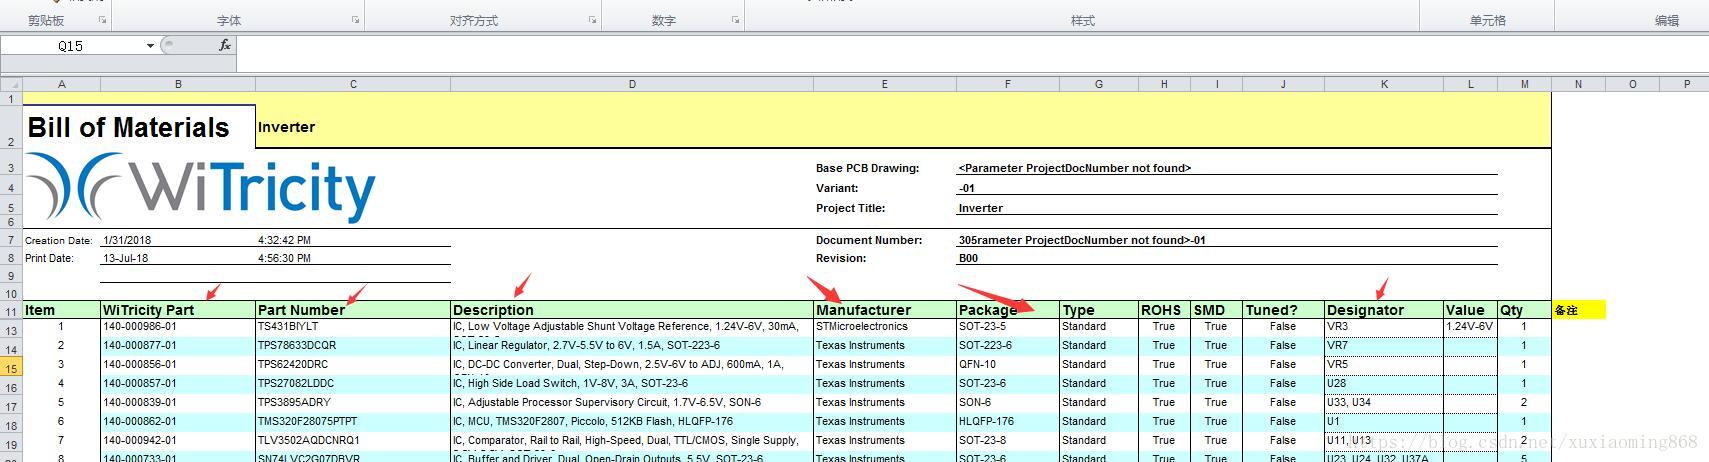The image size is (1709, 462).
Task: Select the 'Designator' heading cell
Action: click(x=1384, y=310)
